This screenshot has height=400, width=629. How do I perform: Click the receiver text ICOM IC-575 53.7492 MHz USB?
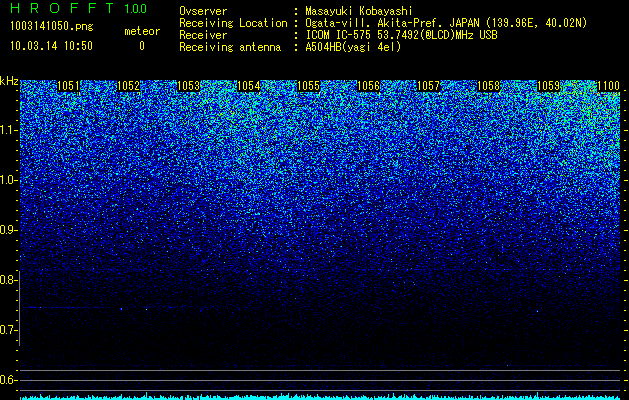401,35
